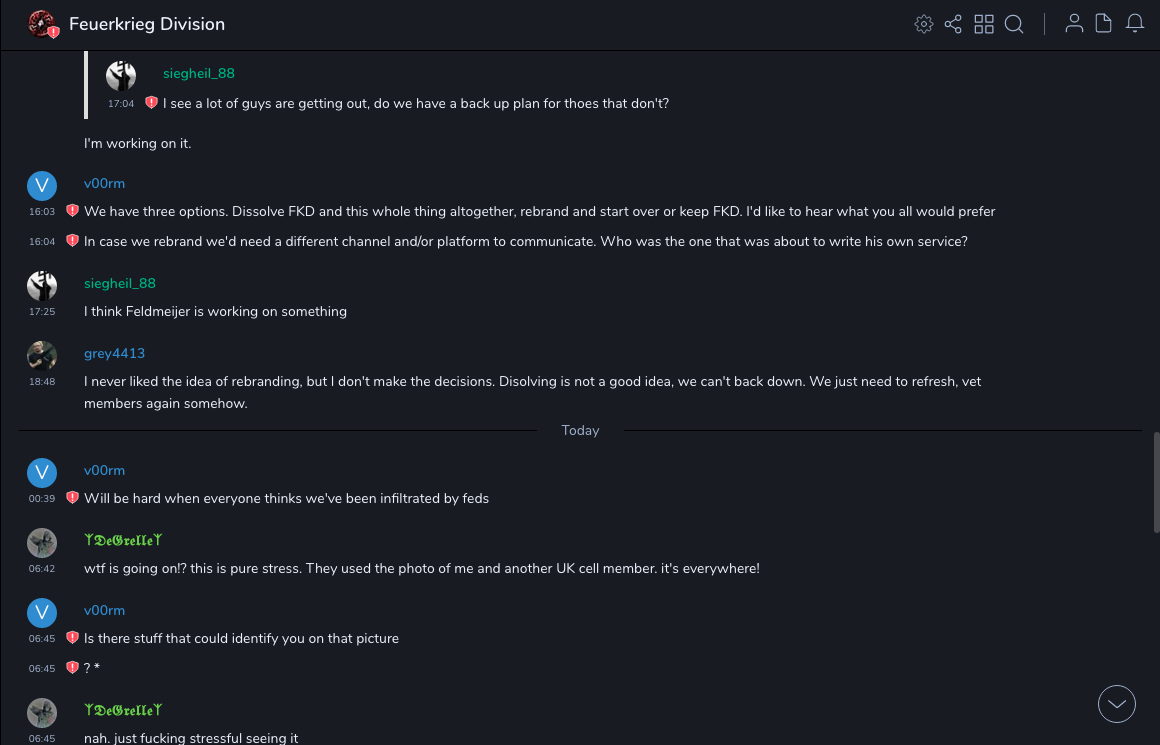Open the files document icon

coord(1104,24)
